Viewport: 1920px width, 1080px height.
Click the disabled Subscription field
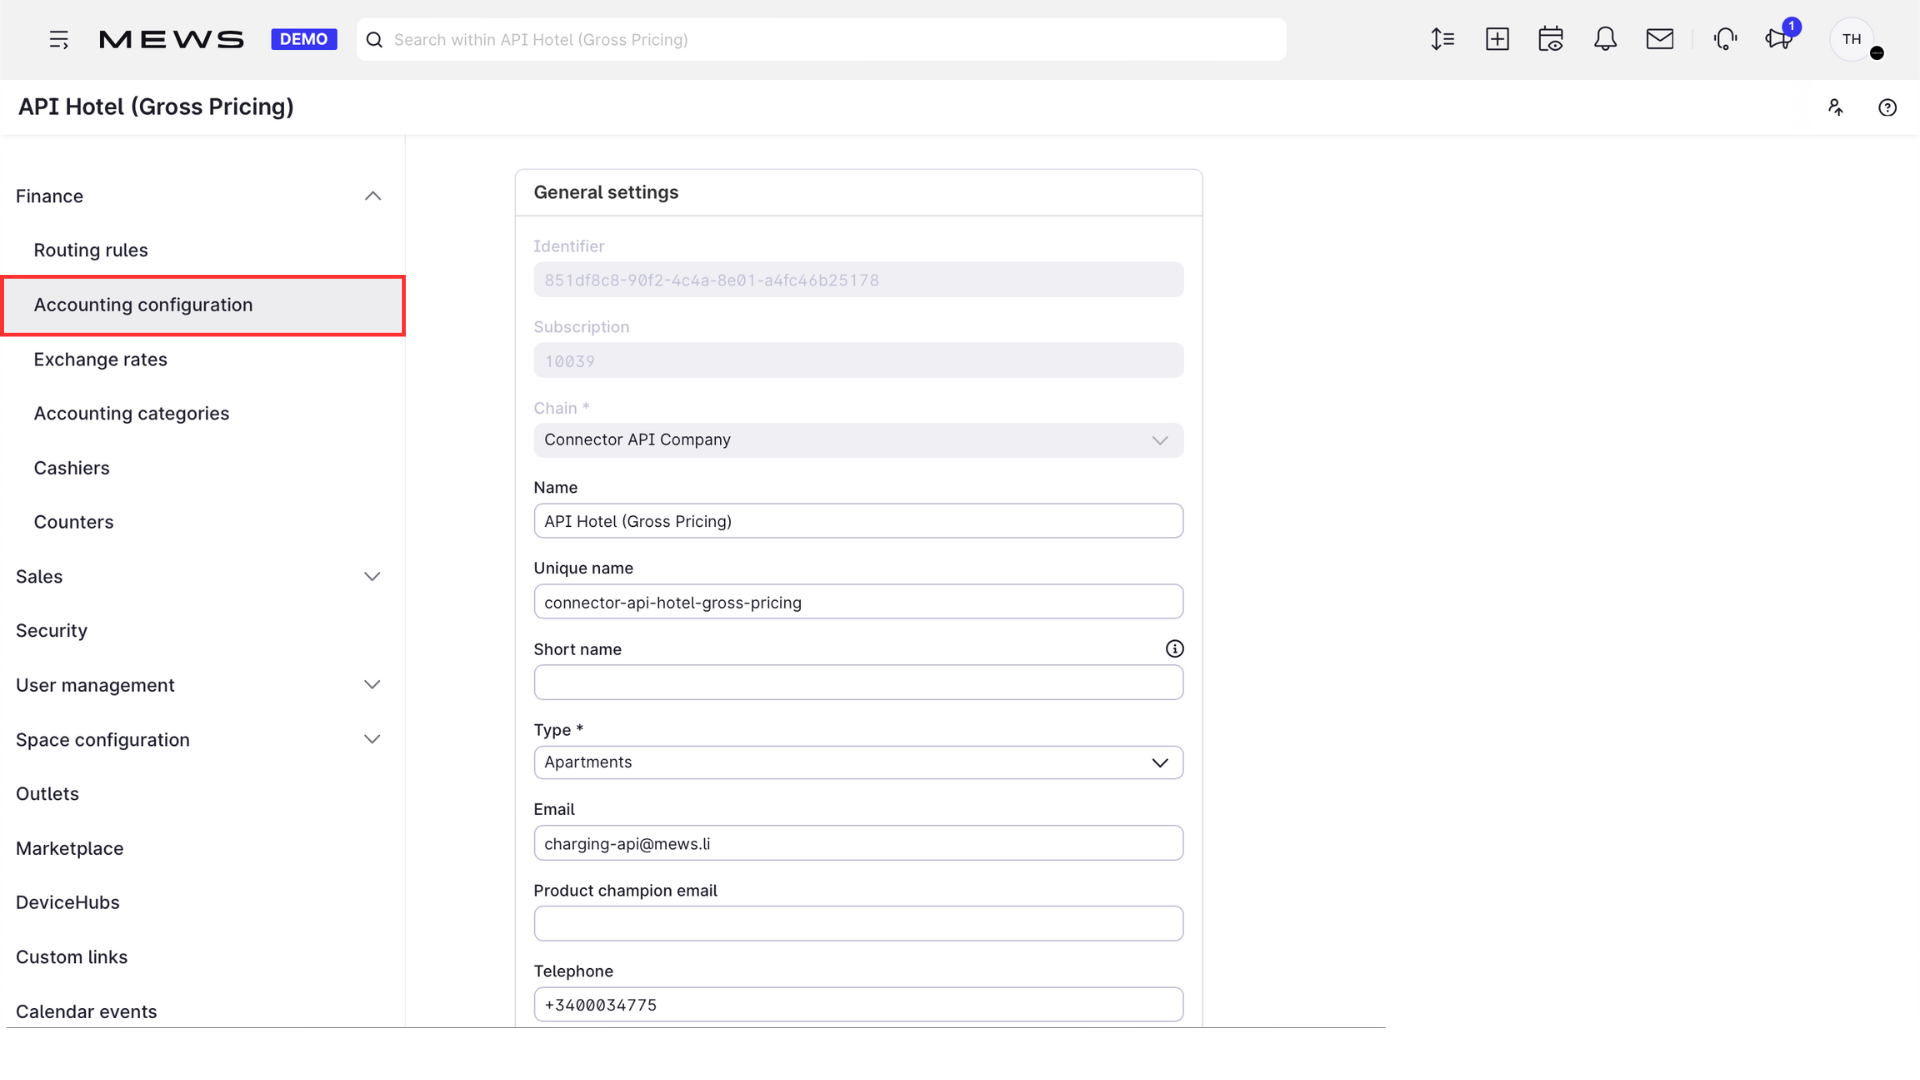pyautogui.click(x=858, y=361)
